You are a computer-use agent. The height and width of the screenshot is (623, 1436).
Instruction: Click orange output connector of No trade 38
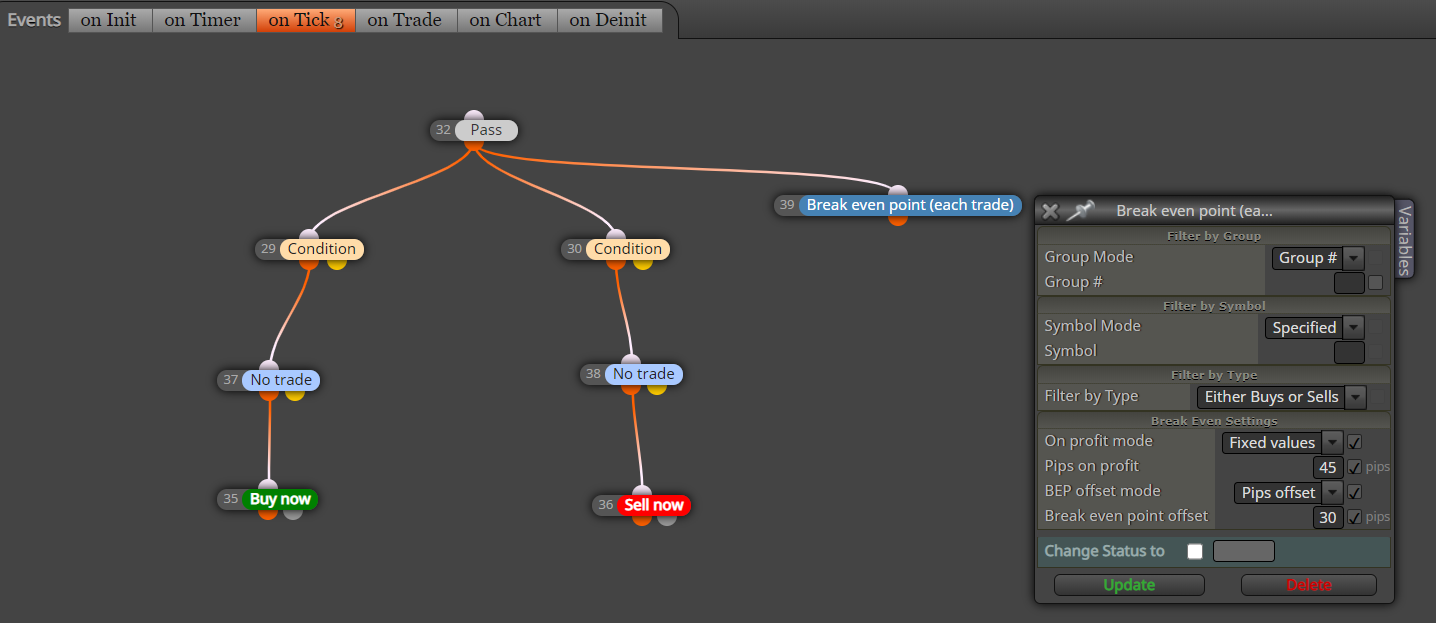[631, 388]
